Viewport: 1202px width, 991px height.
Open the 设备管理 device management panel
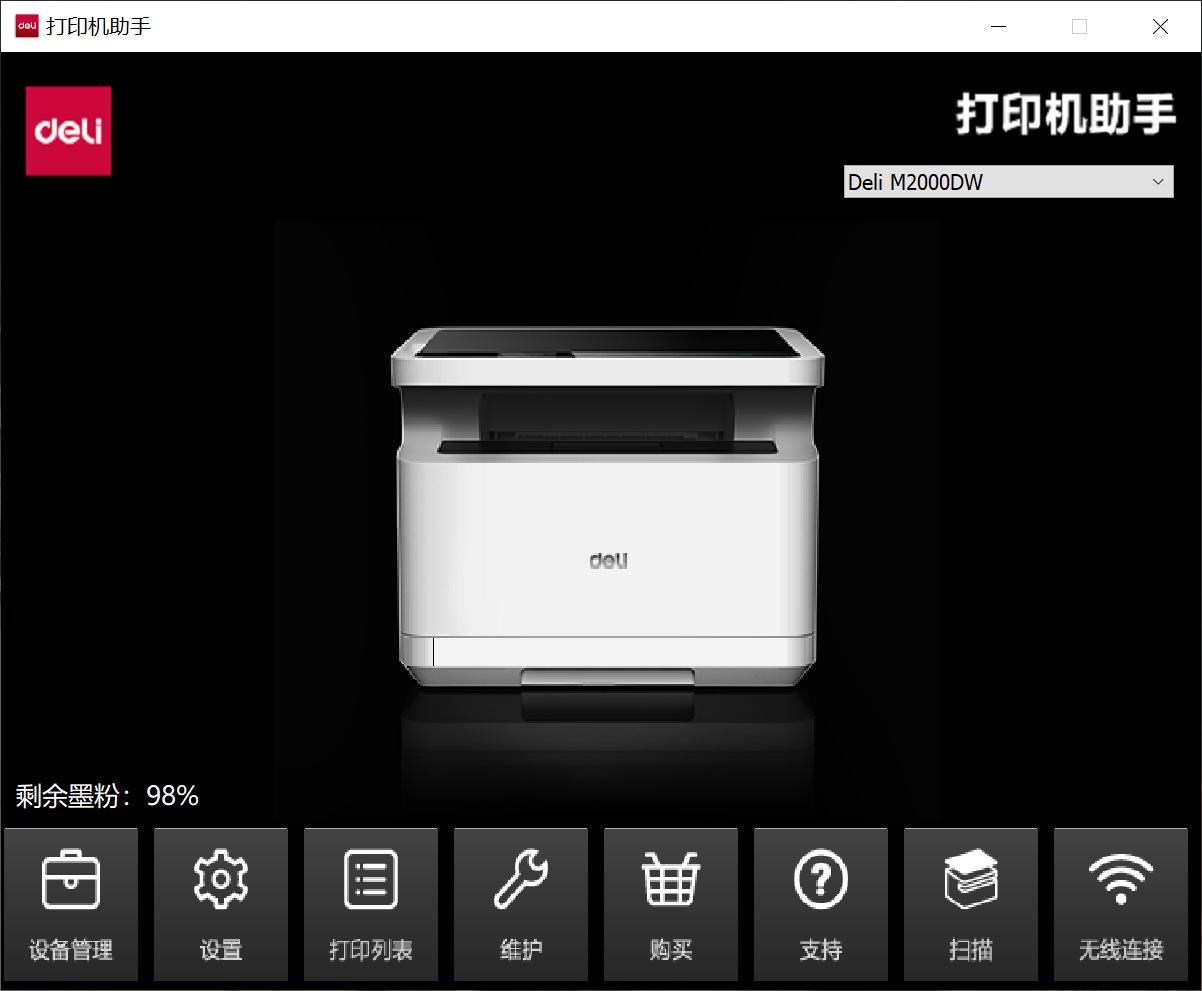(x=70, y=900)
